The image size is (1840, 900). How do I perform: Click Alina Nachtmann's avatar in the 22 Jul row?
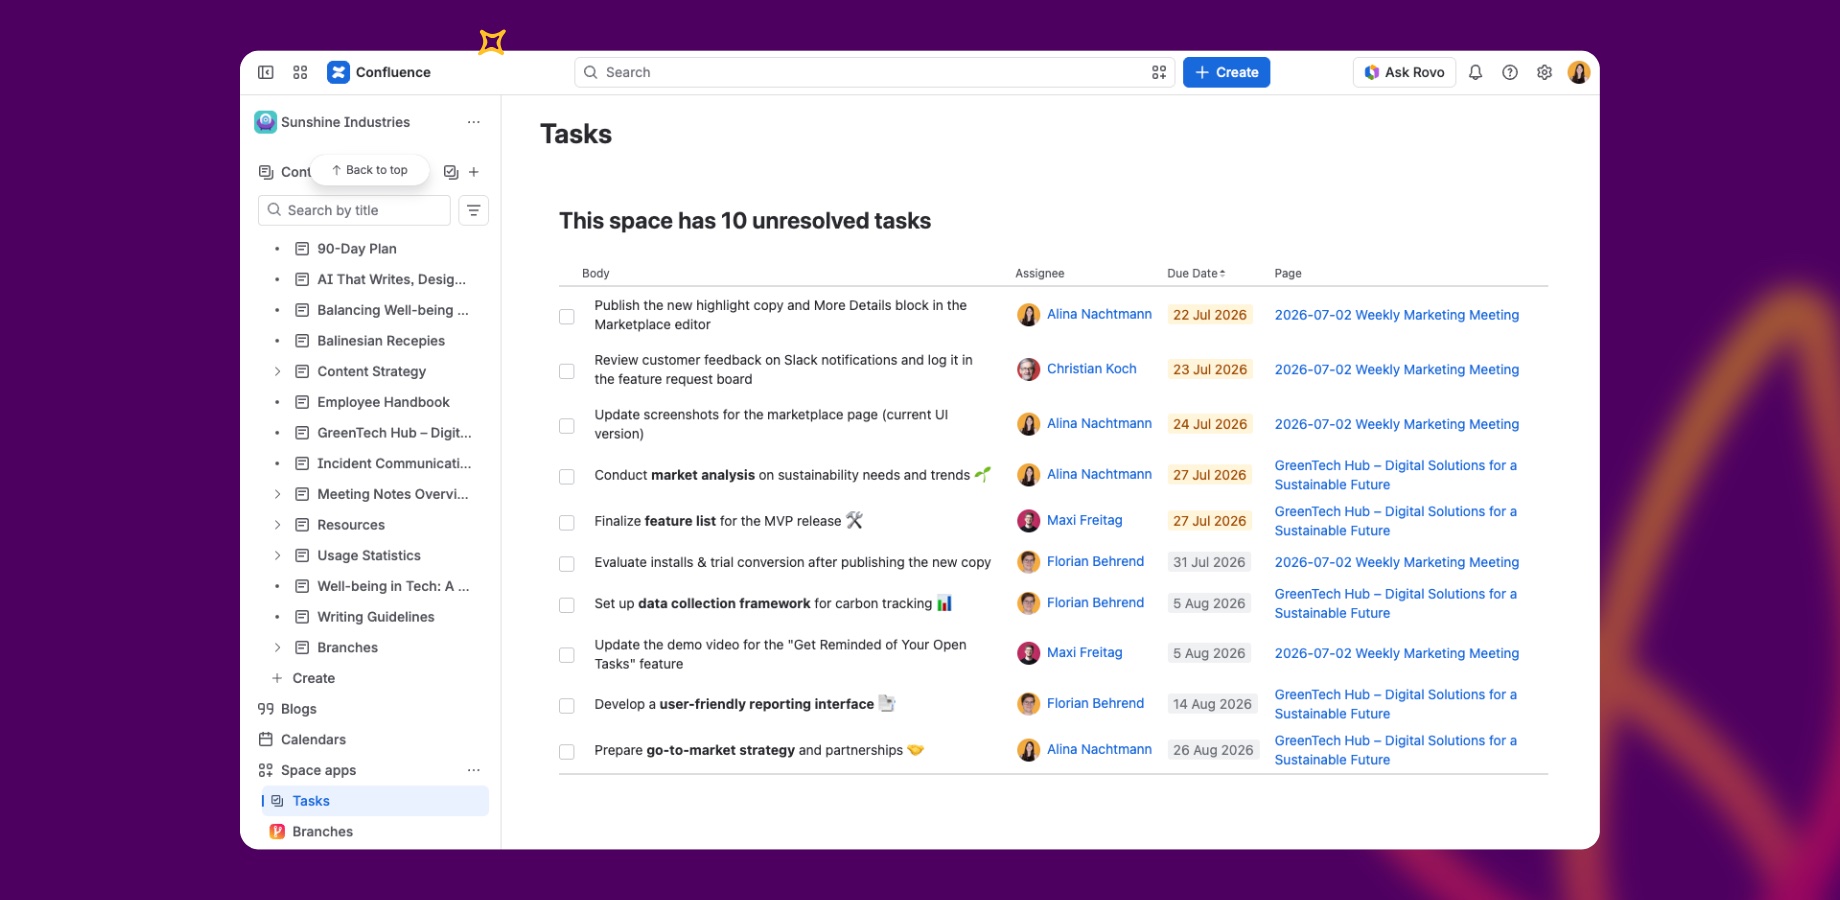tap(1029, 315)
